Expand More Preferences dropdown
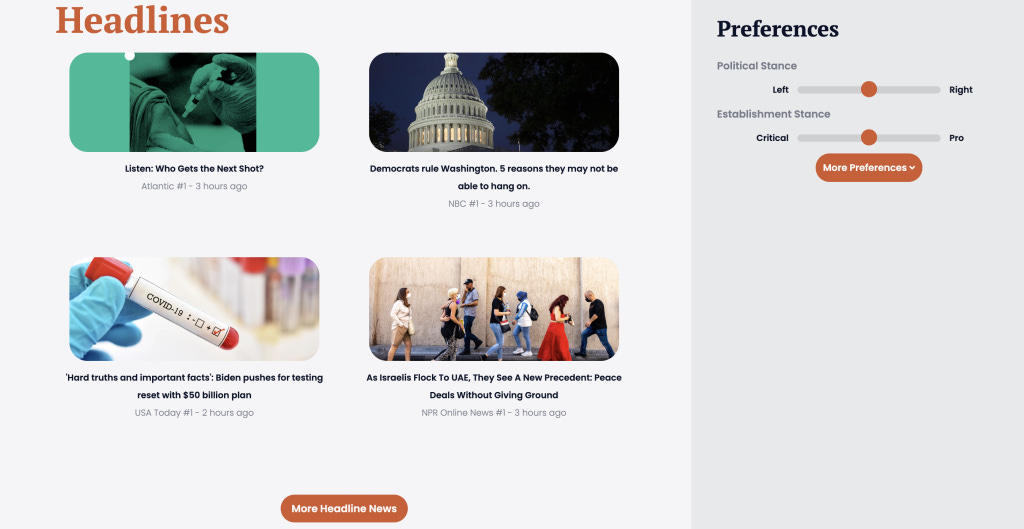The width and height of the screenshot is (1024, 529). pyautogui.click(x=869, y=168)
